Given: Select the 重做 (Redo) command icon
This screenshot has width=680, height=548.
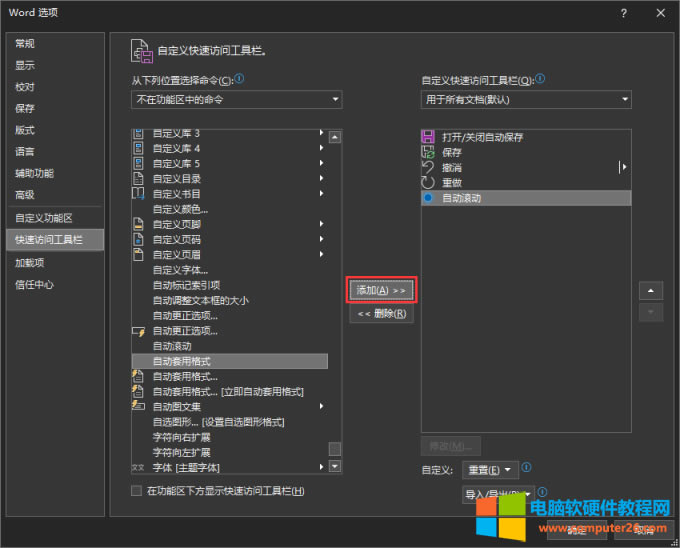Looking at the screenshot, I should pyautogui.click(x=428, y=183).
